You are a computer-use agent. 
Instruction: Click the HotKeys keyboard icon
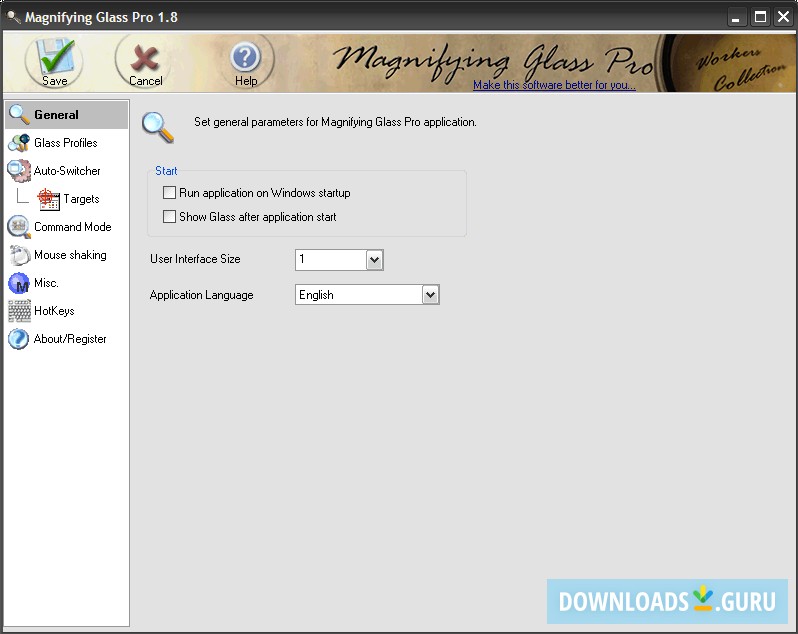[19, 311]
